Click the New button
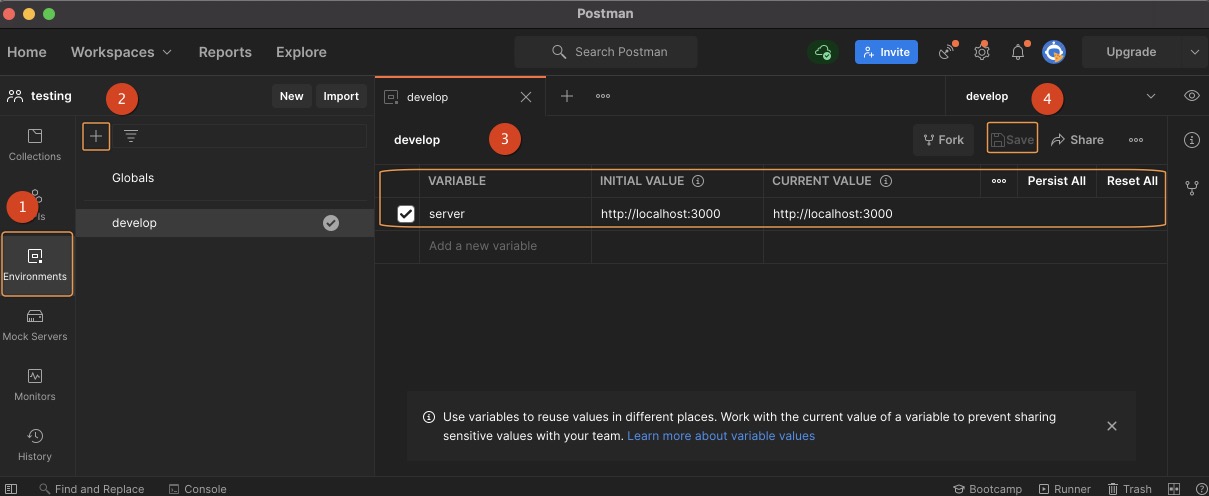1209x496 pixels. tap(292, 96)
